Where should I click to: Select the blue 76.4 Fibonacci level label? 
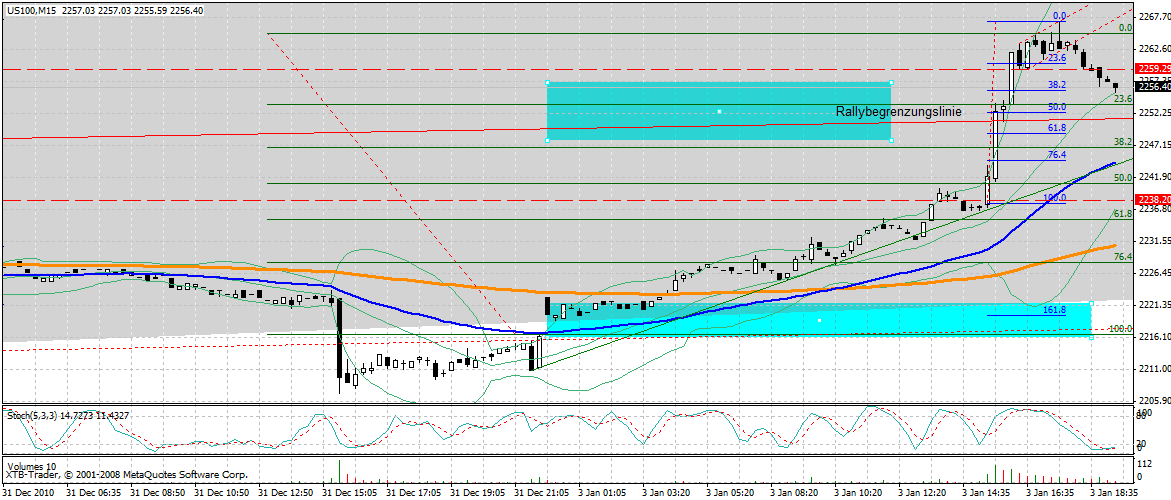(1056, 155)
